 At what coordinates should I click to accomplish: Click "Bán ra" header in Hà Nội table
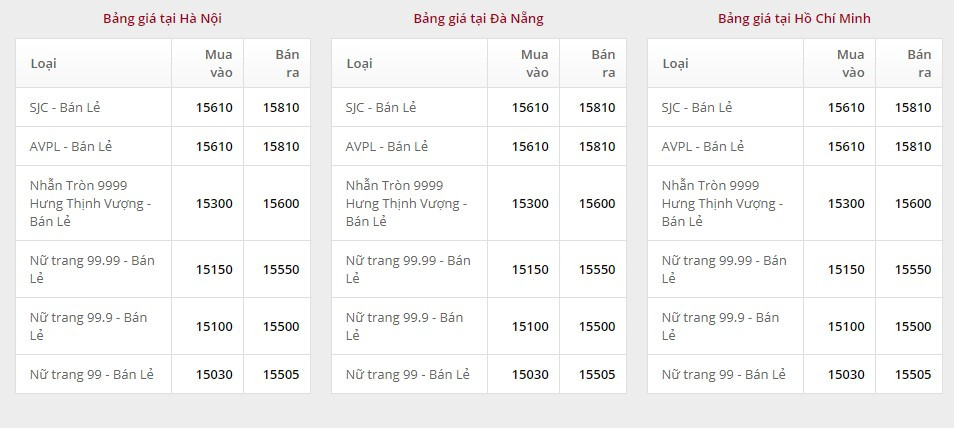[287, 63]
